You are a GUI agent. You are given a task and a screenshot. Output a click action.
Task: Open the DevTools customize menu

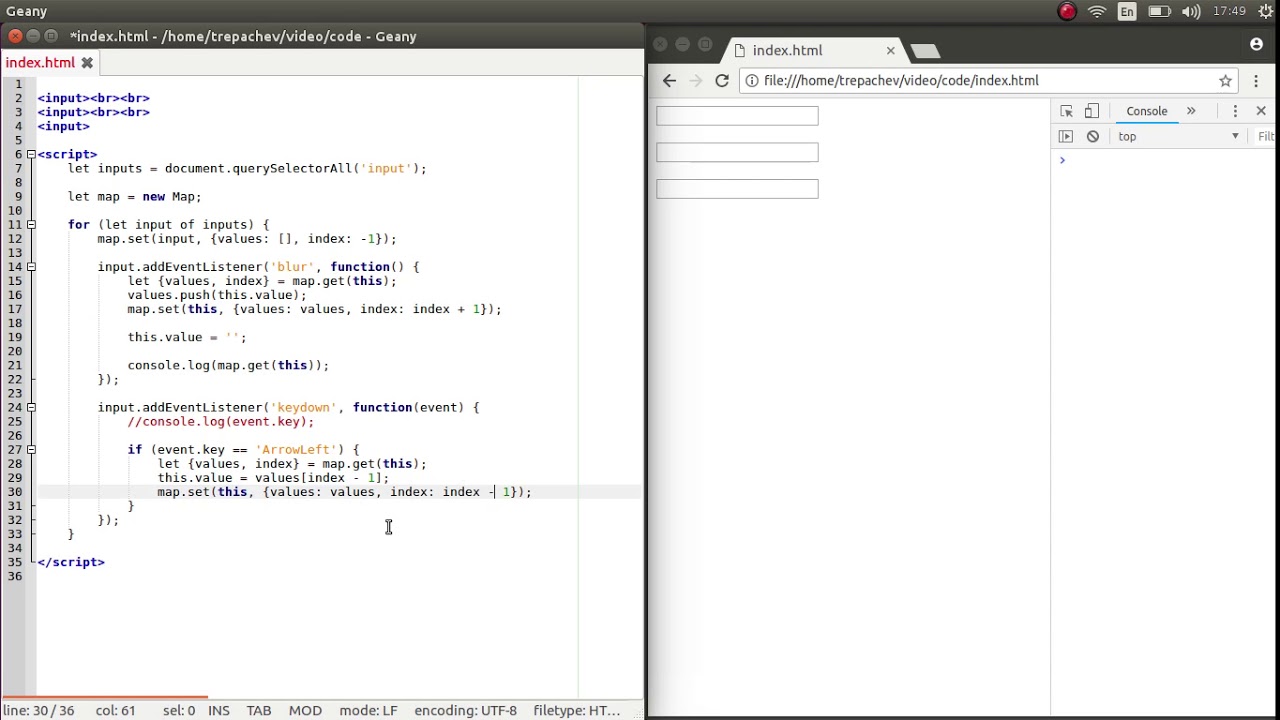coord(1235,111)
